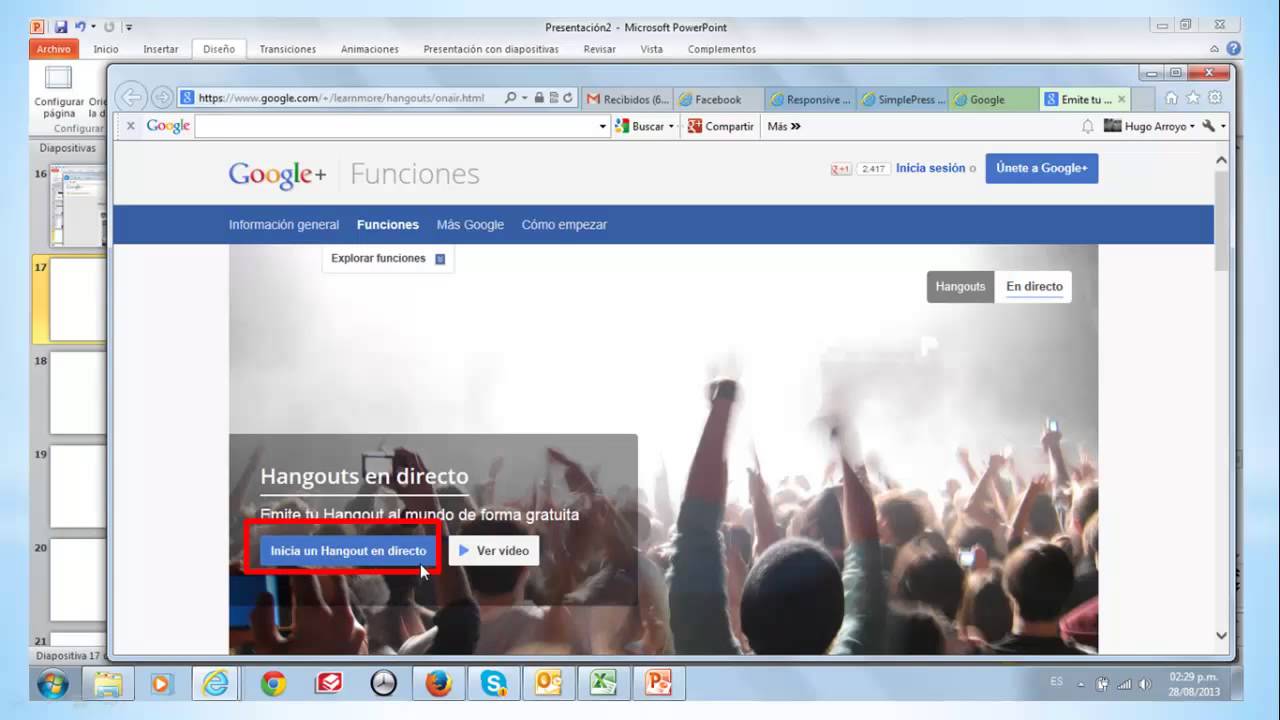Open Excel from the taskbar

click(603, 683)
